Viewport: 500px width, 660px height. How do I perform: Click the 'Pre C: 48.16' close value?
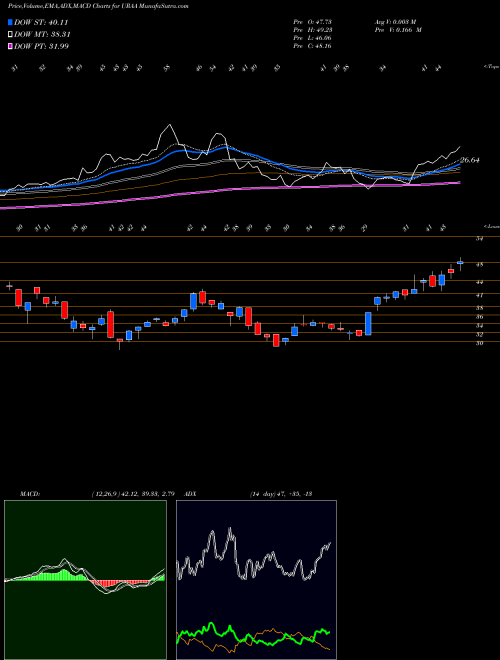pos(313,46)
